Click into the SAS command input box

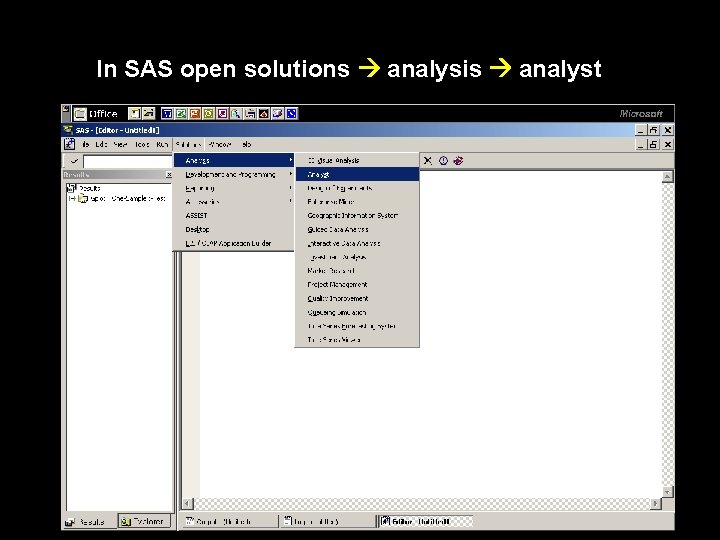pyautogui.click(x=128, y=162)
